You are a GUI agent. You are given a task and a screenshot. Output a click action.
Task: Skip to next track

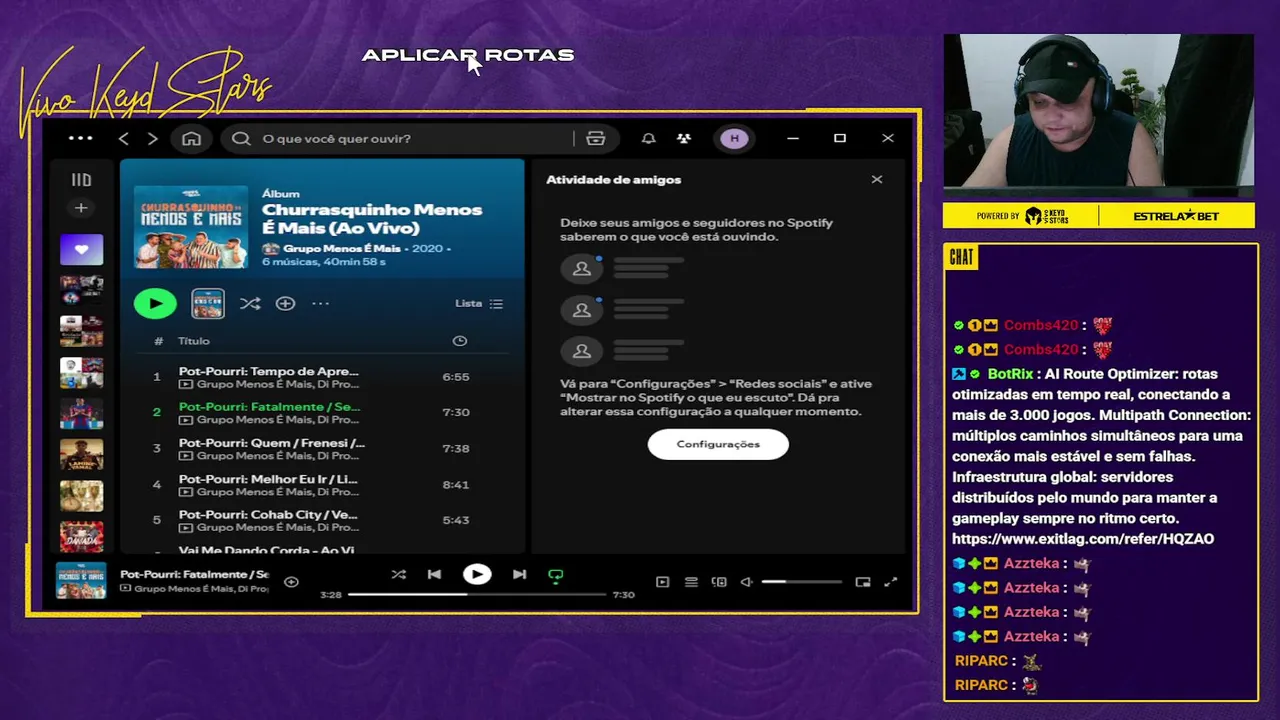519,574
